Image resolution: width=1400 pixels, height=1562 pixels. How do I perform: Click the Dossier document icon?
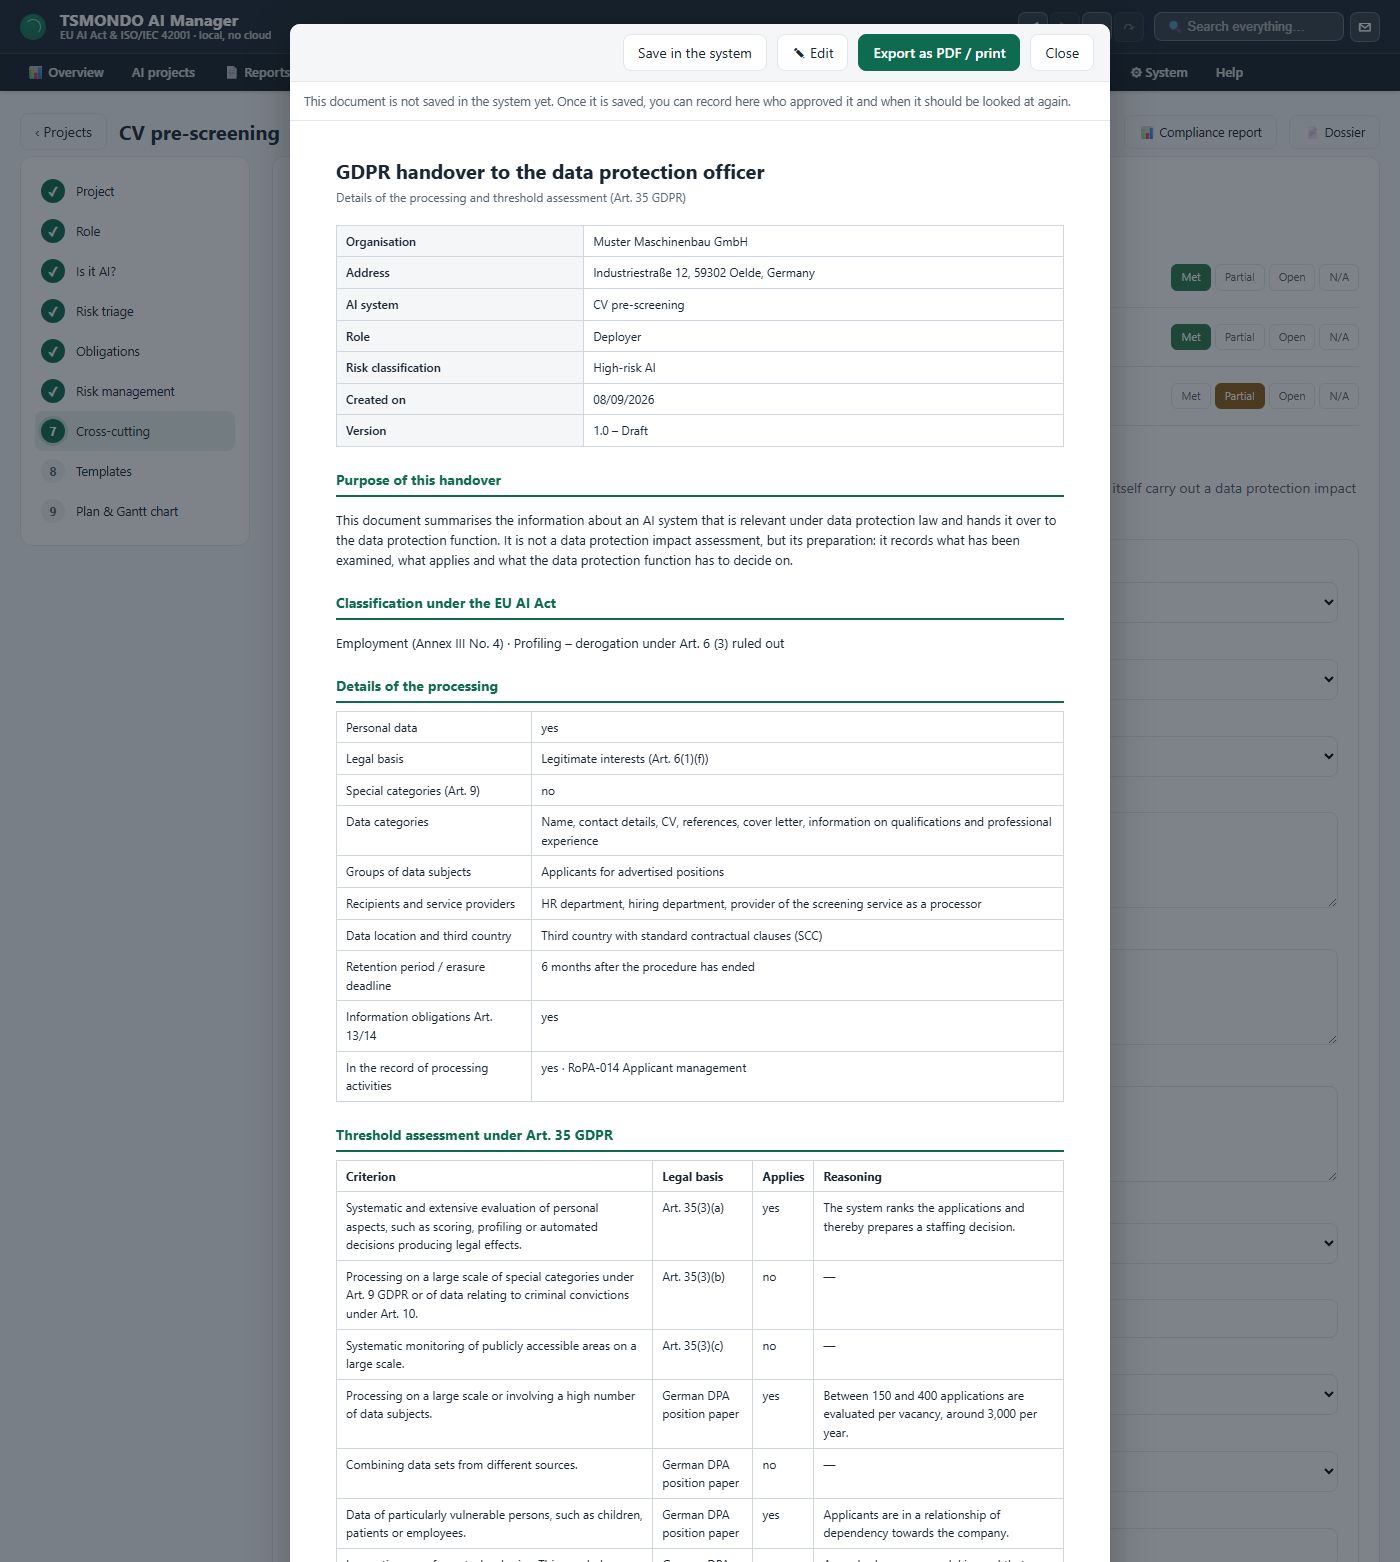click(1312, 132)
